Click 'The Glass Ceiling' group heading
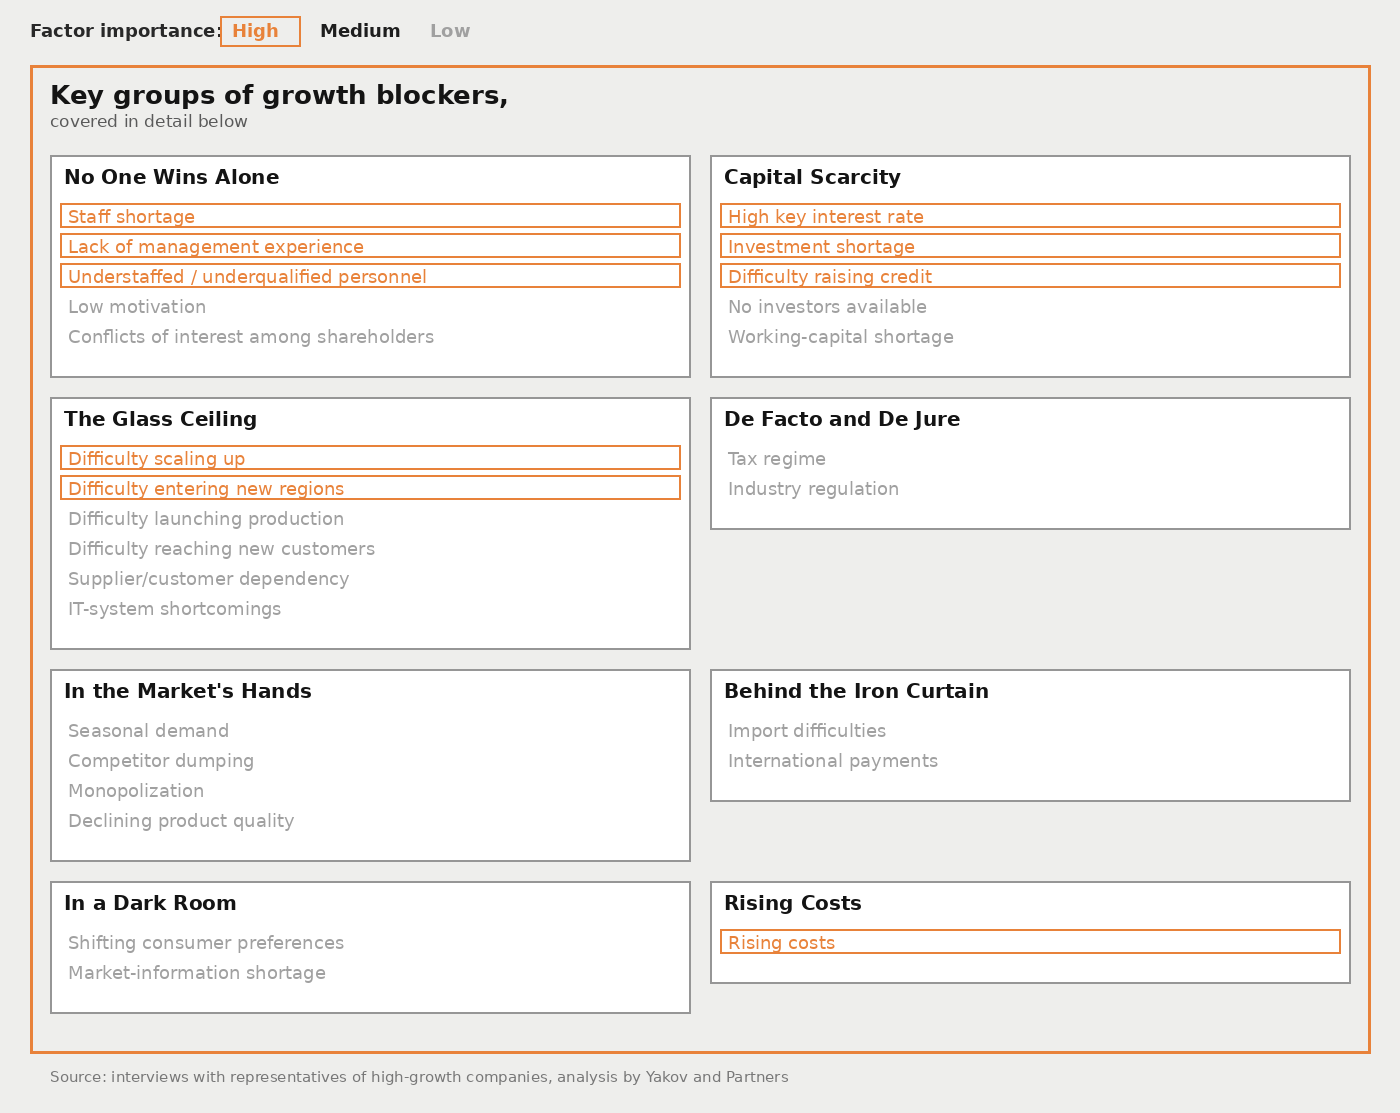This screenshot has height=1113, width=1400. 160,419
